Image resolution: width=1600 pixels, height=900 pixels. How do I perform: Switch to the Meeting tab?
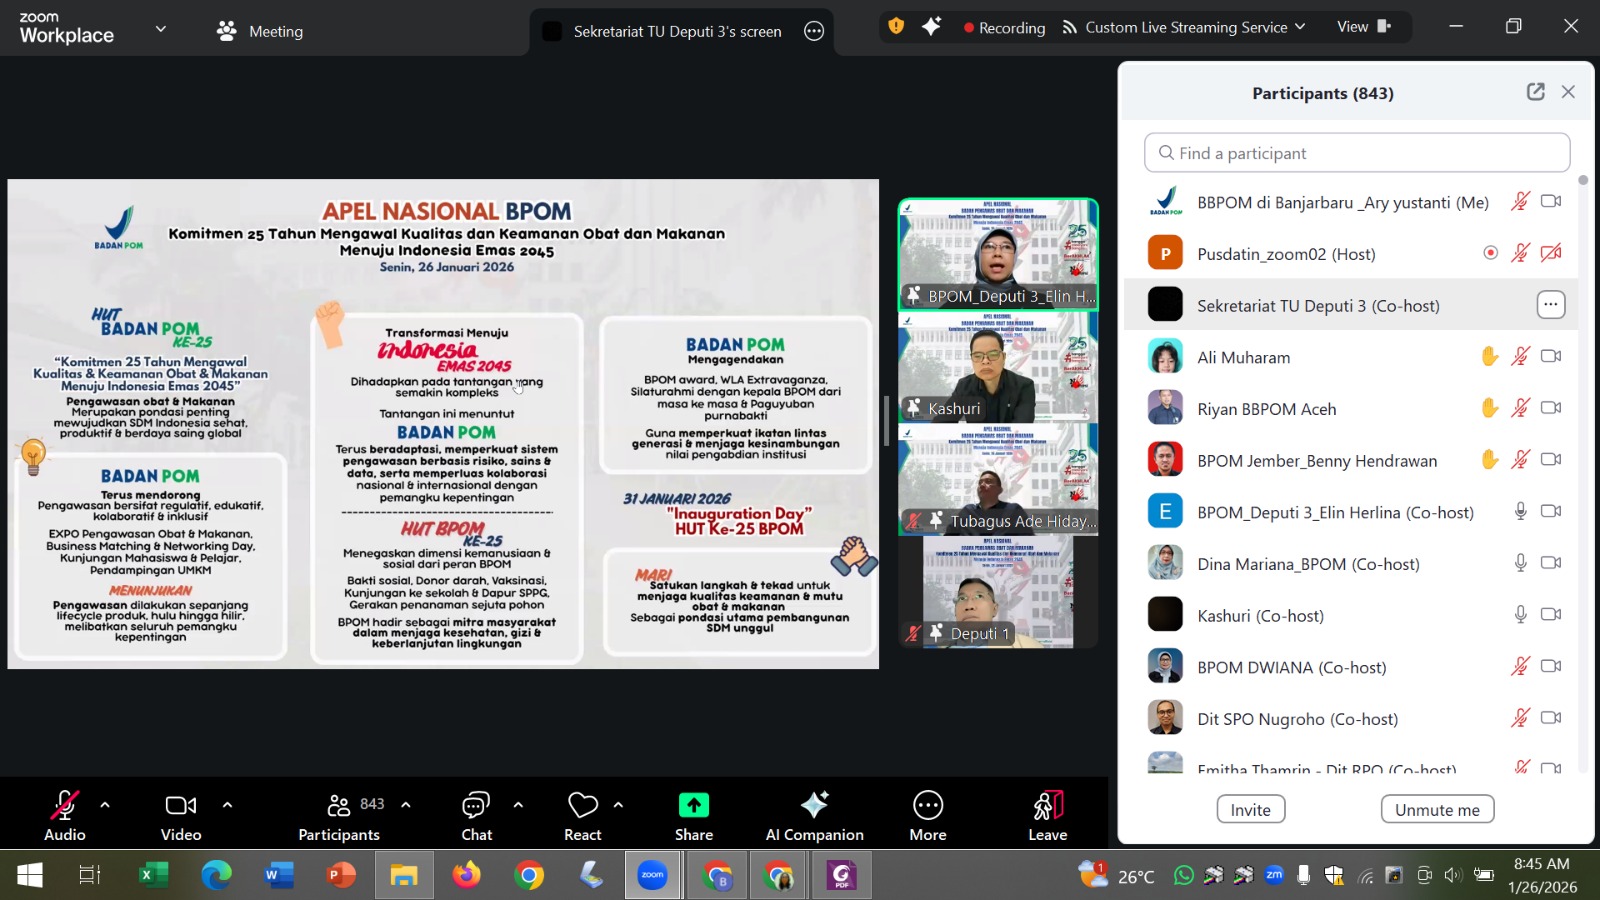[x=260, y=31]
